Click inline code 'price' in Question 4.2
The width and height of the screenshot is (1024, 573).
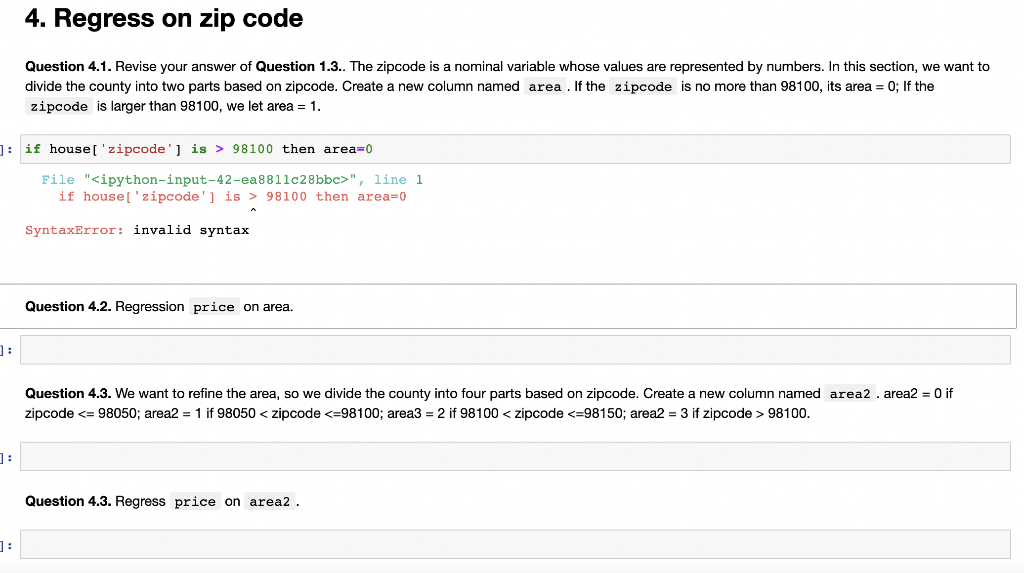point(214,307)
